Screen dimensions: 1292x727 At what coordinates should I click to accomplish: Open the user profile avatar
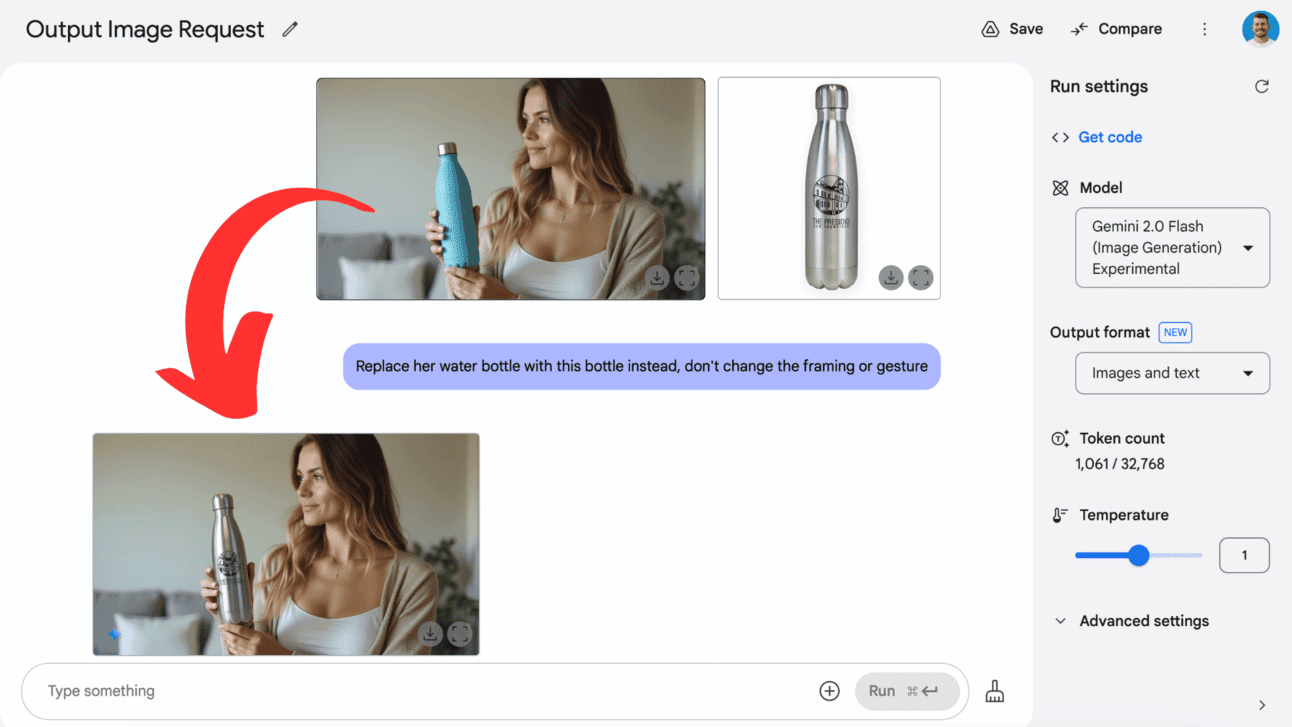tap(1260, 29)
